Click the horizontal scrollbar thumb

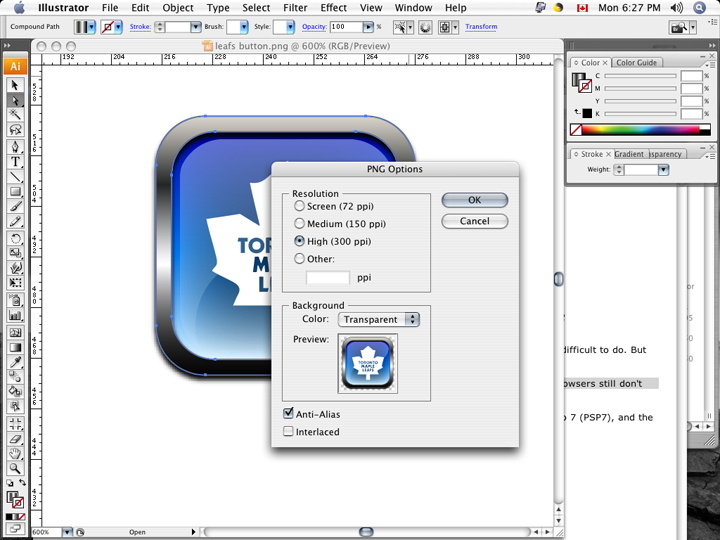366,532
